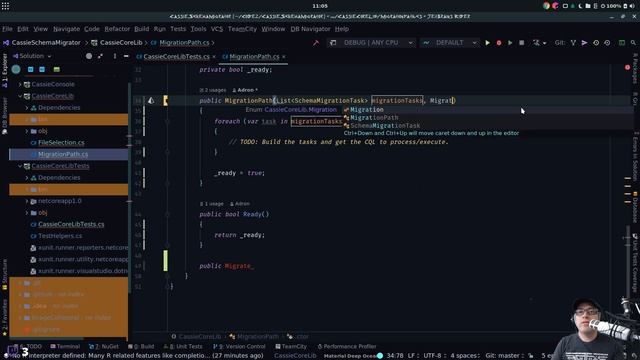Click the context action icon in the gutter

coord(151,100)
